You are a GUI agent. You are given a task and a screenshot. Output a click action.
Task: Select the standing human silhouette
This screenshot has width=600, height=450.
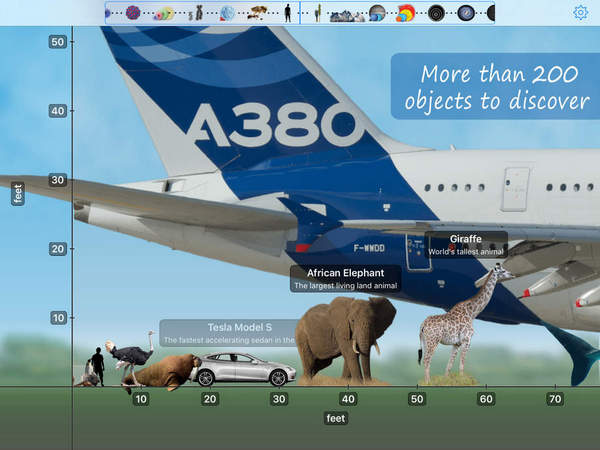98,366
